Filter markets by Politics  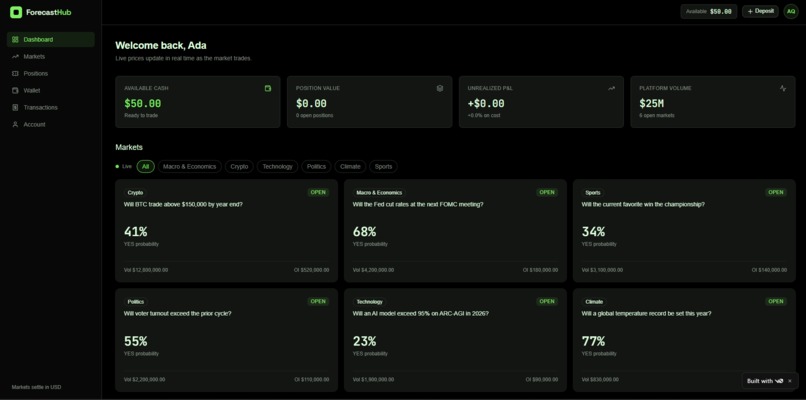point(317,167)
